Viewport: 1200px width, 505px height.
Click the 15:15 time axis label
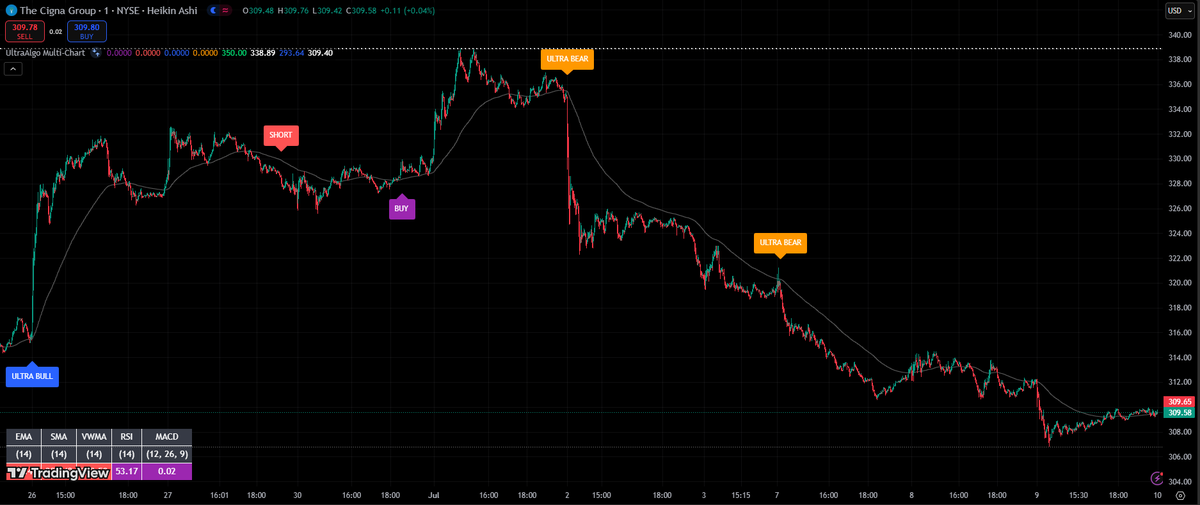click(x=740, y=495)
